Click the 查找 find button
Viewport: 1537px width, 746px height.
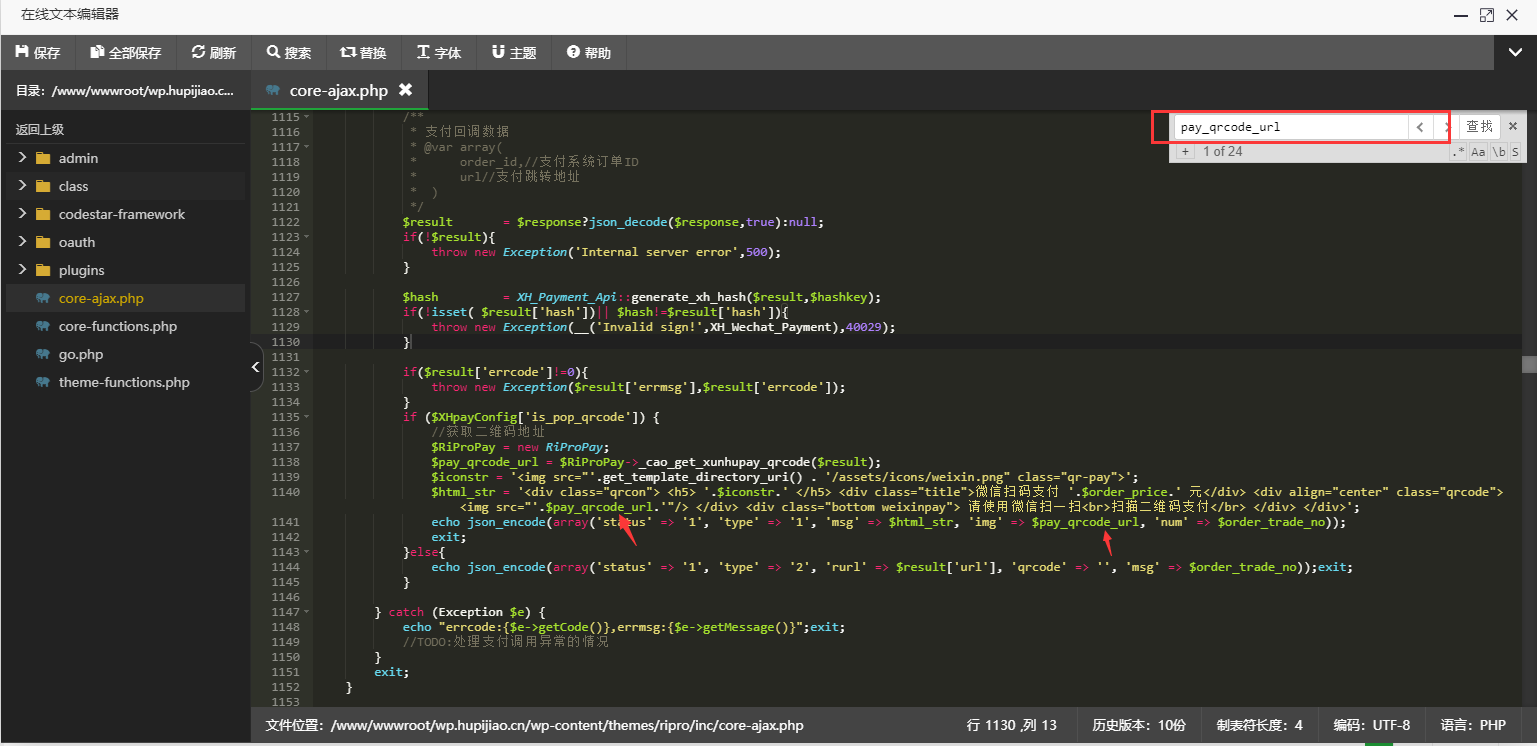[x=1479, y=127]
